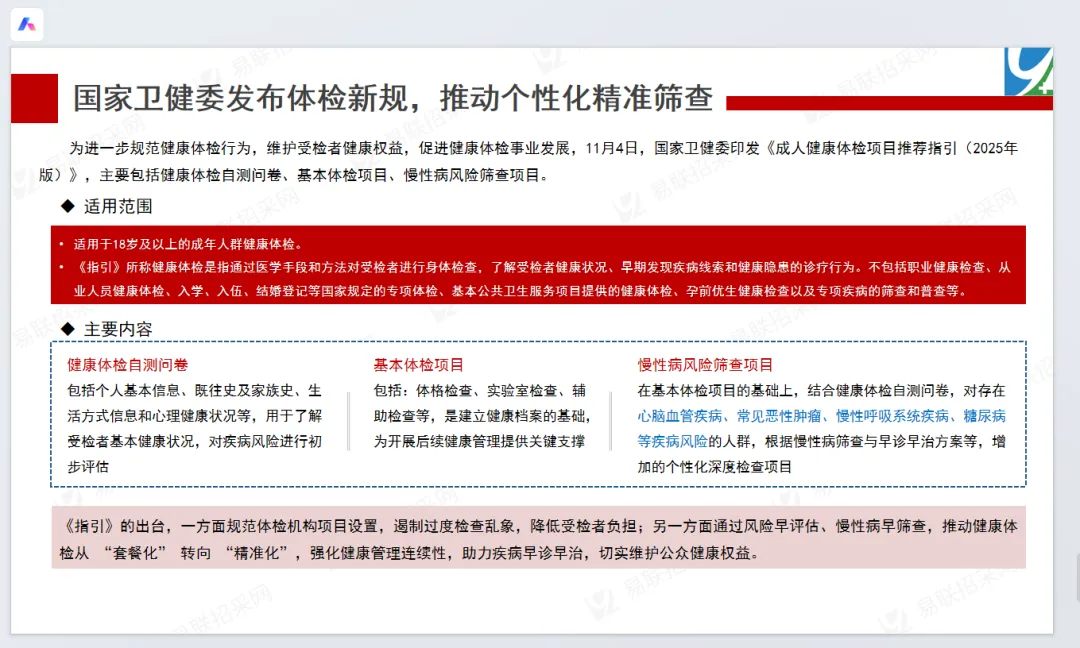
Task: Click the slide title about 国家卫健委发布体检新规
Action: coord(393,98)
